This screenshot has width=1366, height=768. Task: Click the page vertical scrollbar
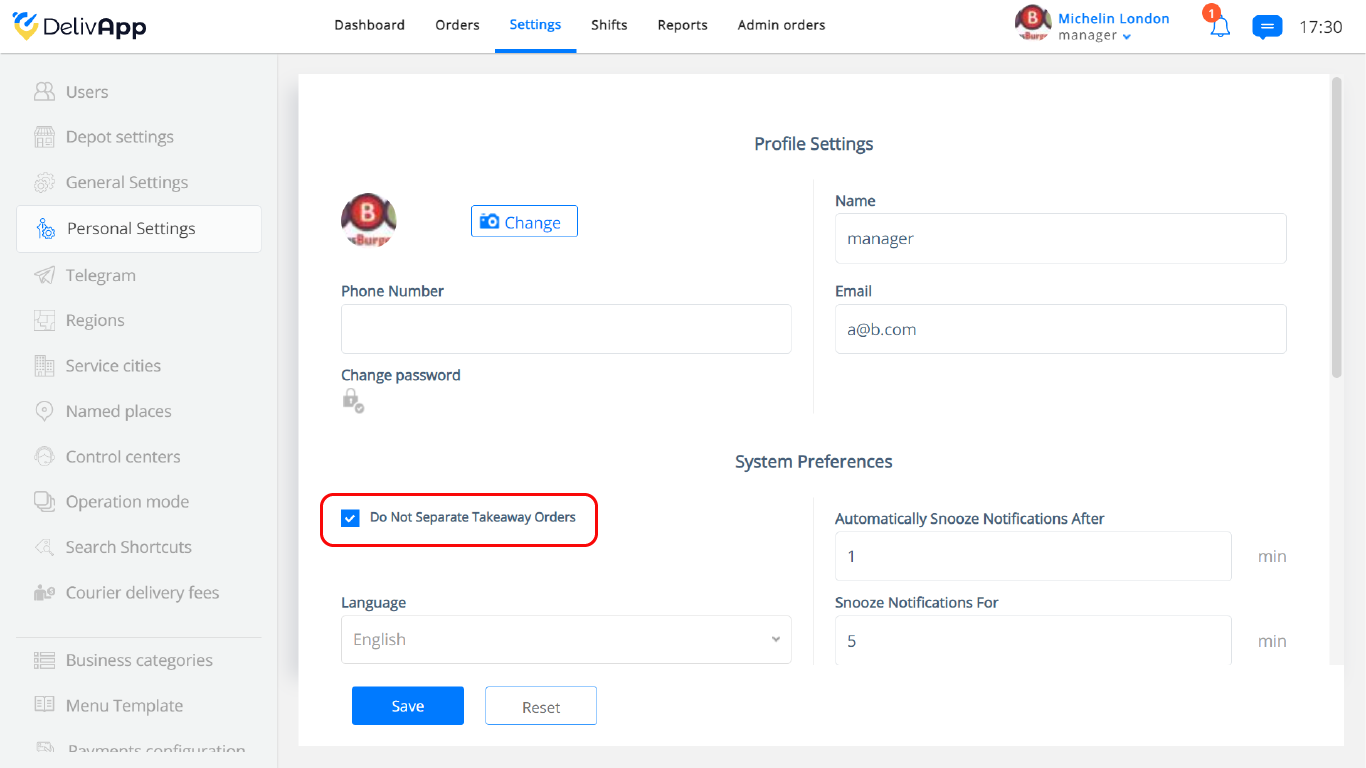click(x=1336, y=228)
